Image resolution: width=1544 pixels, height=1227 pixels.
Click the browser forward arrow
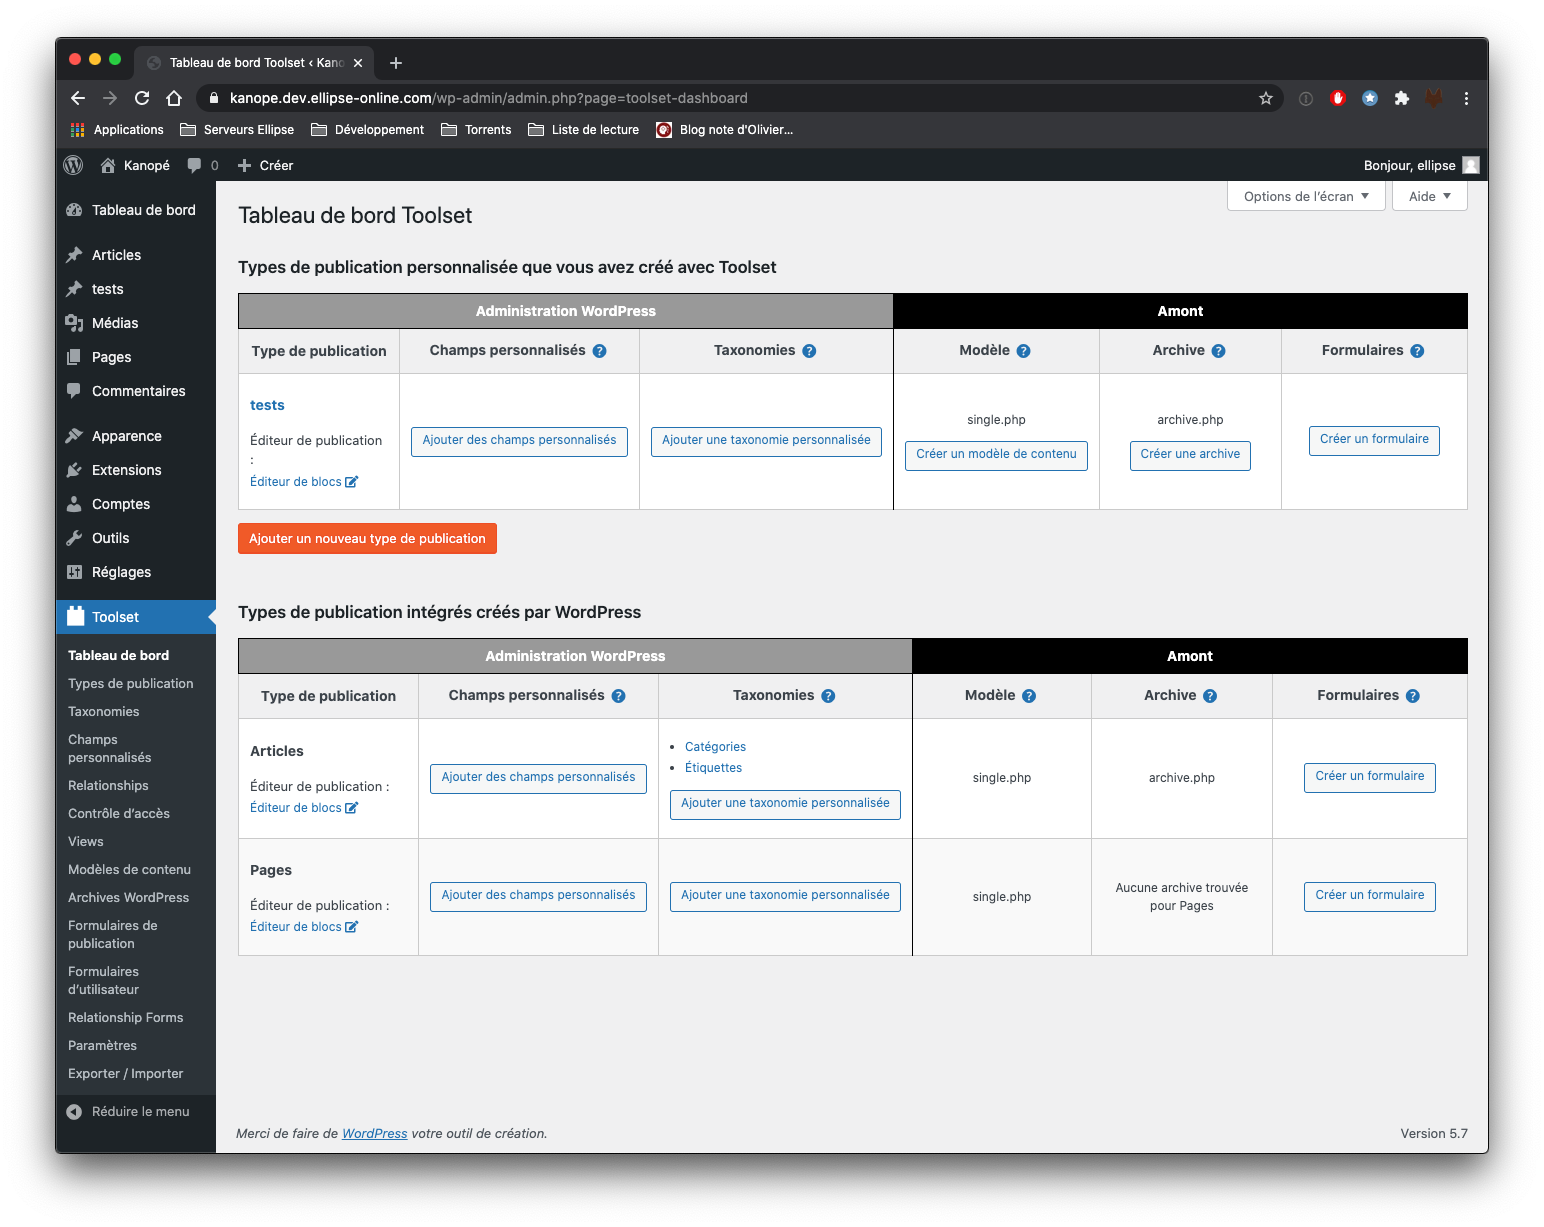(x=110, y=98)
